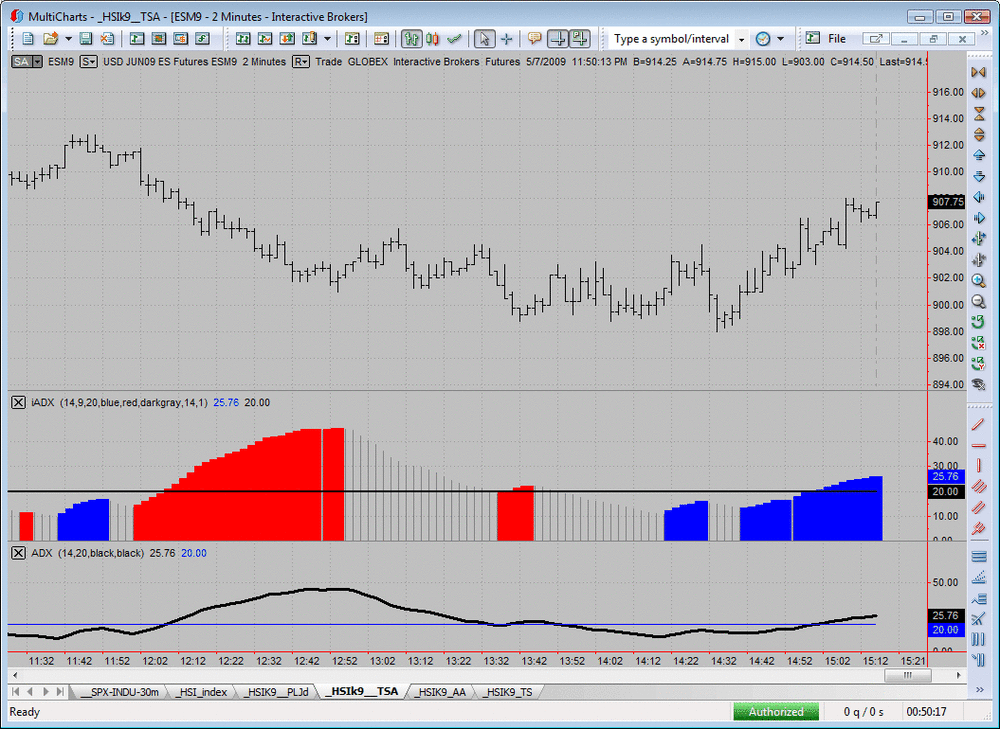Expand the symbol/interval command line dropdown

[741, 40]
